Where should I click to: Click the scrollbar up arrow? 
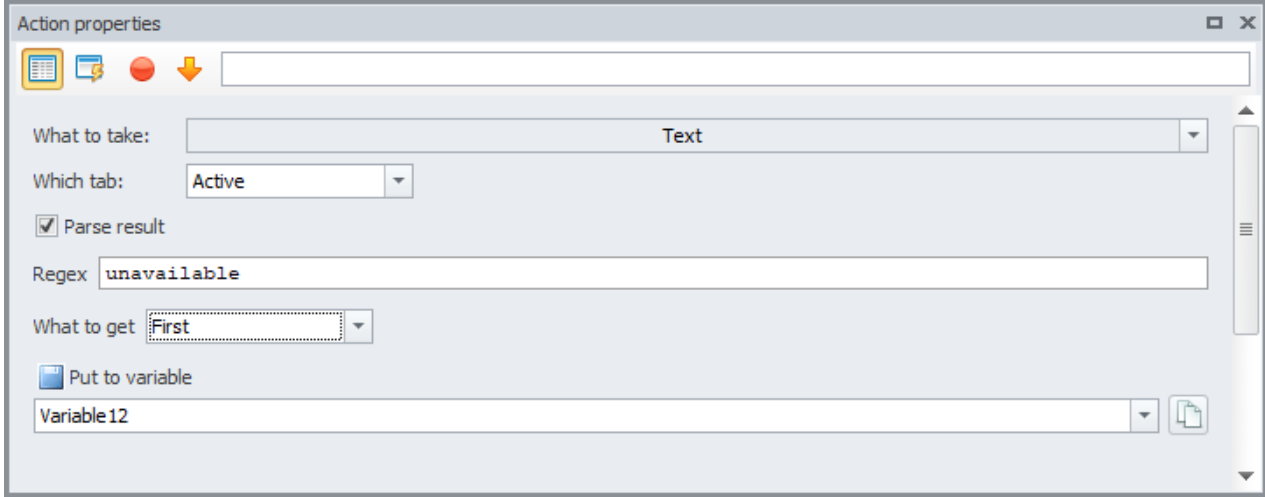tap(1246, 110)
